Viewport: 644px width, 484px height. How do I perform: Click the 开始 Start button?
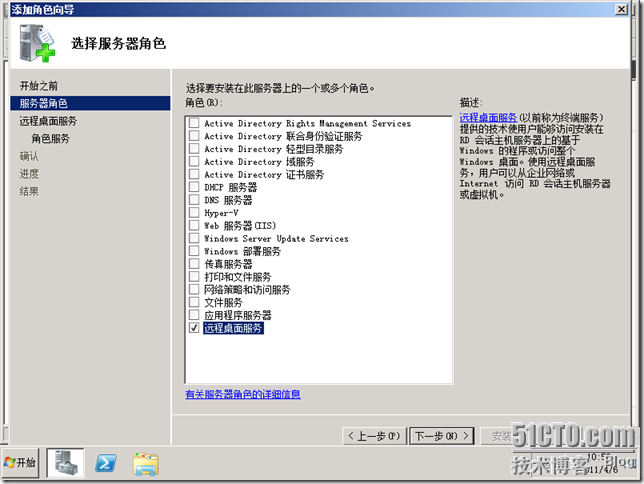click(x=21, y=463)
